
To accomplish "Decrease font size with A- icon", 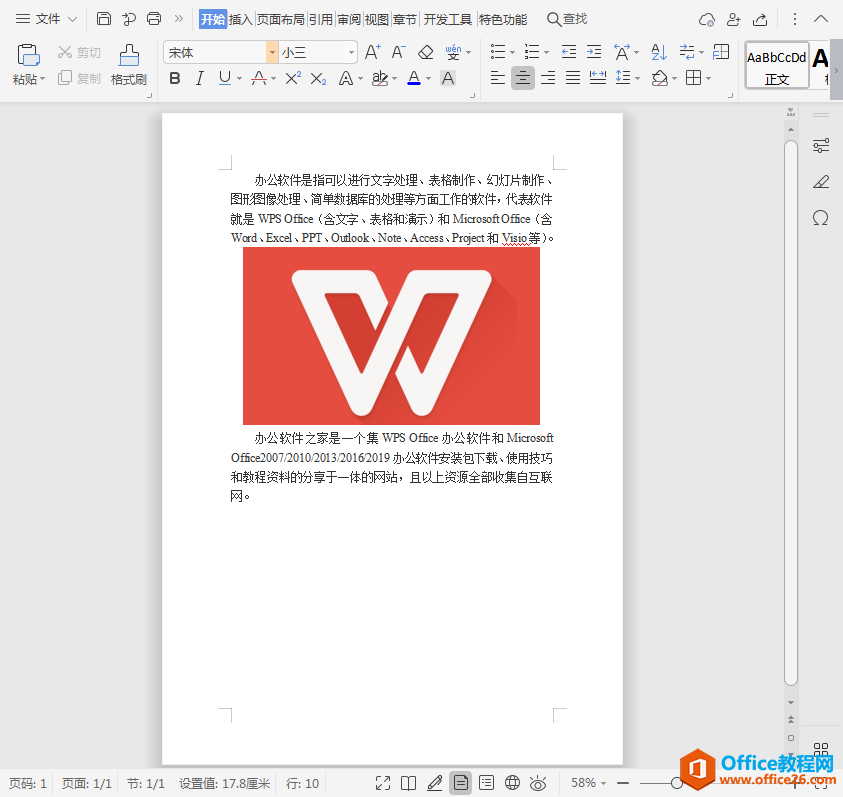I will pos(398,52).
